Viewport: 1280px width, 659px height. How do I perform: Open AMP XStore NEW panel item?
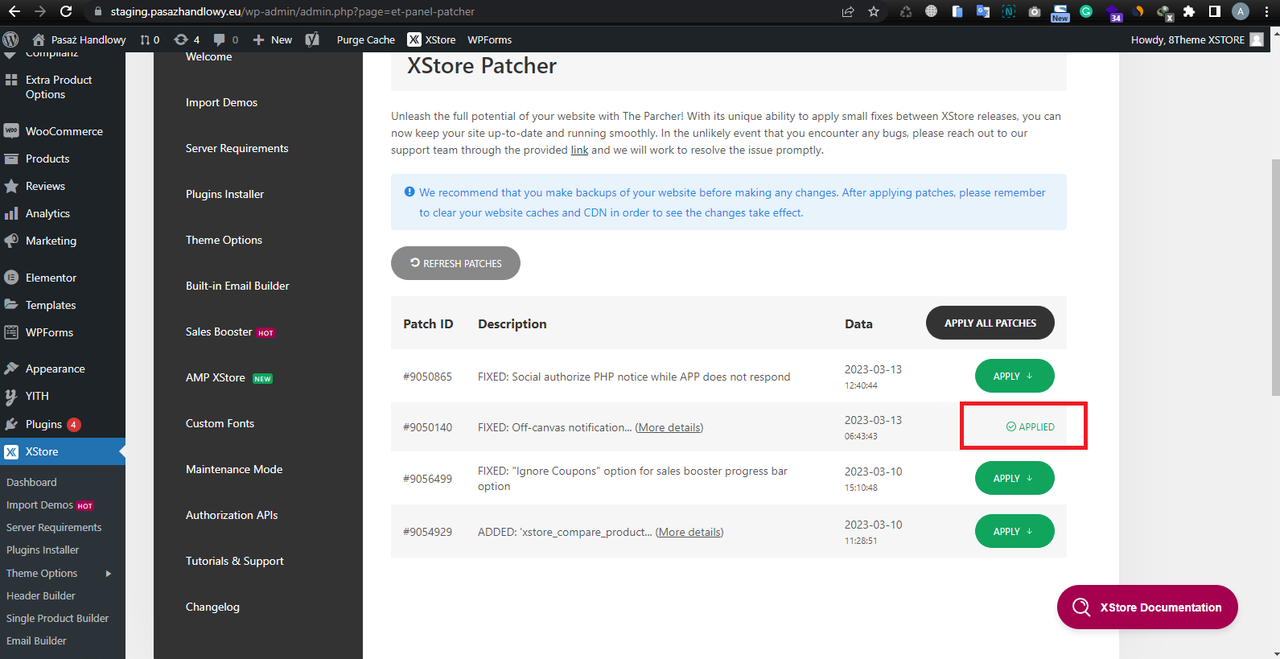[x=229, y=378]
